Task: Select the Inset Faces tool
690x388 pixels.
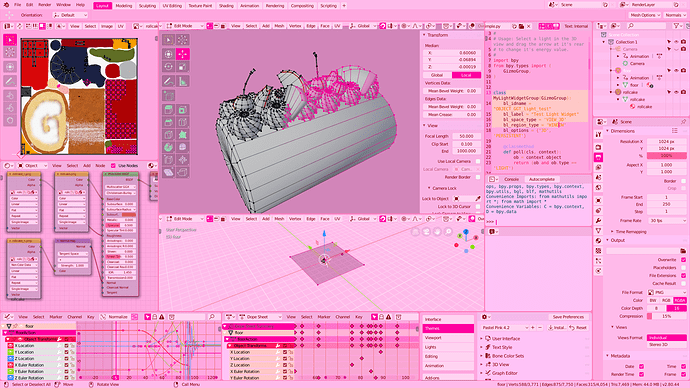Action: [x=182, y=109]
